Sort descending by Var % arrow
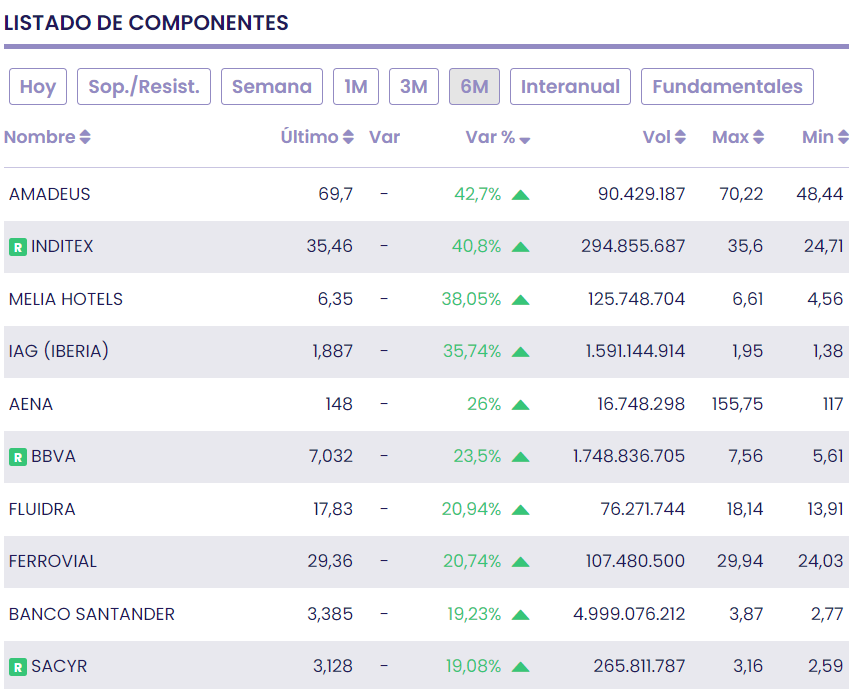 coord(525,140)
